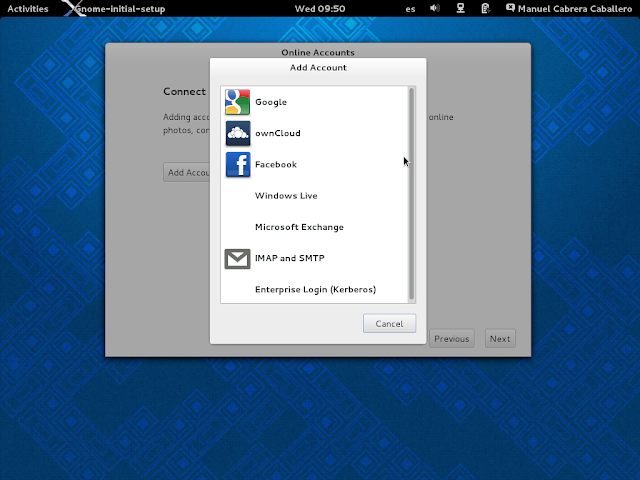Click the Add Account button behind dialog
Screen dimensions: 640x480
[x=187, y=172]
